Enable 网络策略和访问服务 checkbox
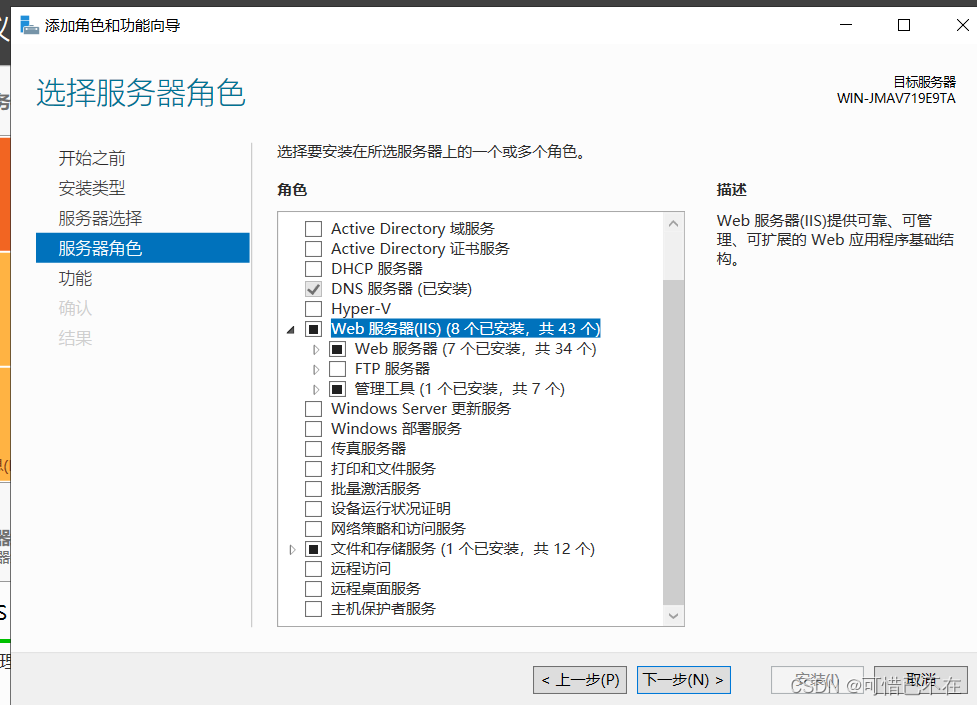Image resolution: width=977 pixels, height=705 pixels. point(313,529)
